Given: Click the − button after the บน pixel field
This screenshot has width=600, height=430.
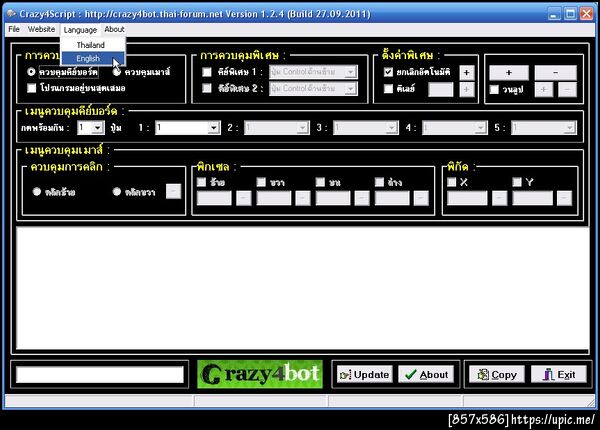Looking at the screenshot, I should [362, 198].
